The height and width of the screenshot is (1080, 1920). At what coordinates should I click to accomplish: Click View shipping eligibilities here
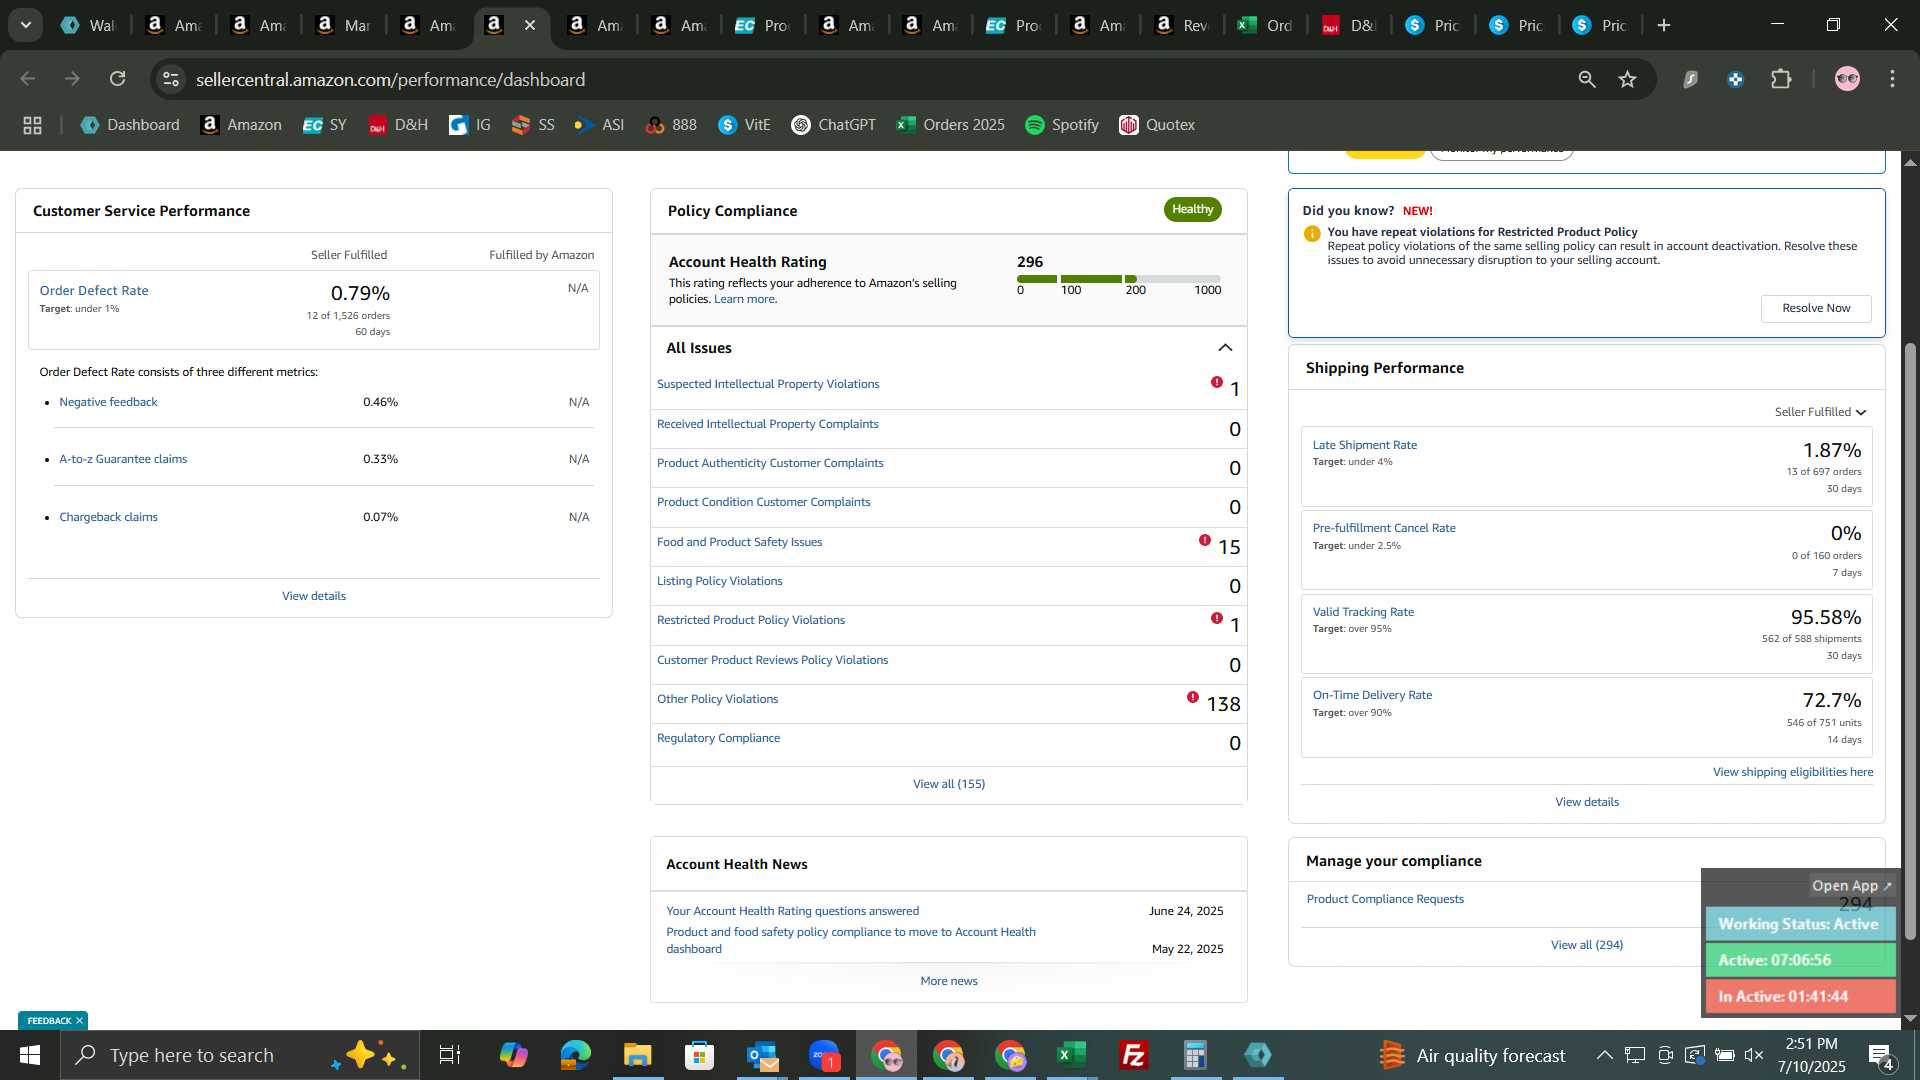pyautogui.click(x=1793, y=772)
